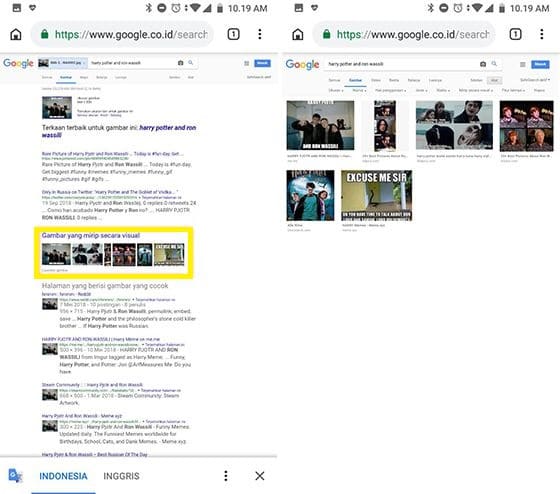Switch to the Semua tab in left page
Image resolution: width=560 pixels, height=494 pixels.
tap(47, 77)
